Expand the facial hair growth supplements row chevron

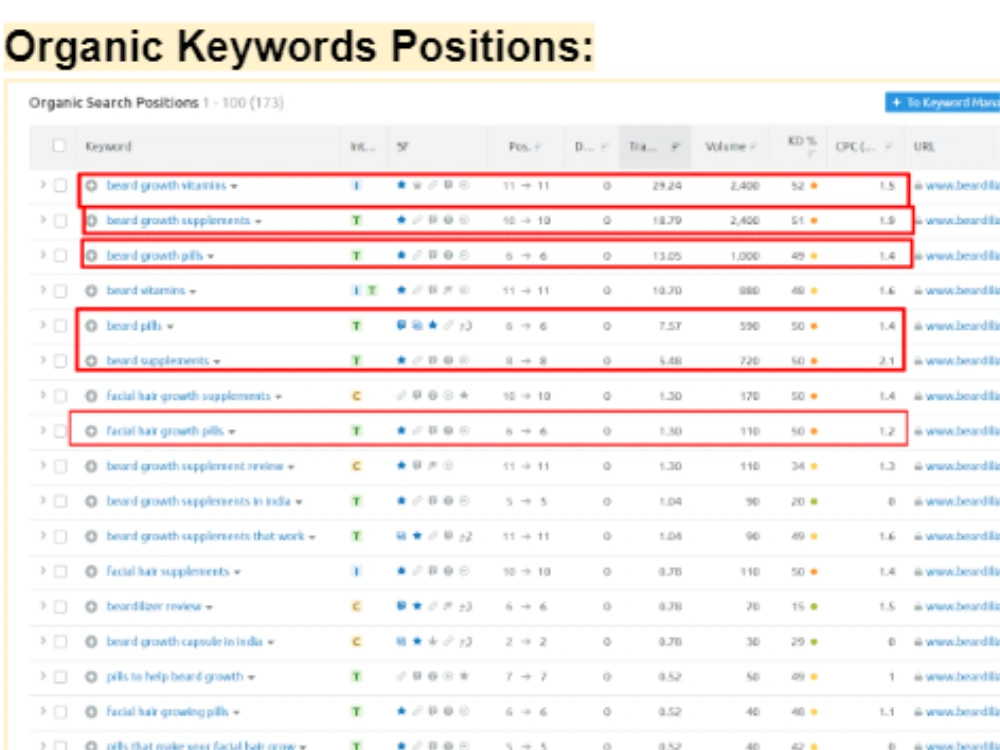(x=43, y=395)
